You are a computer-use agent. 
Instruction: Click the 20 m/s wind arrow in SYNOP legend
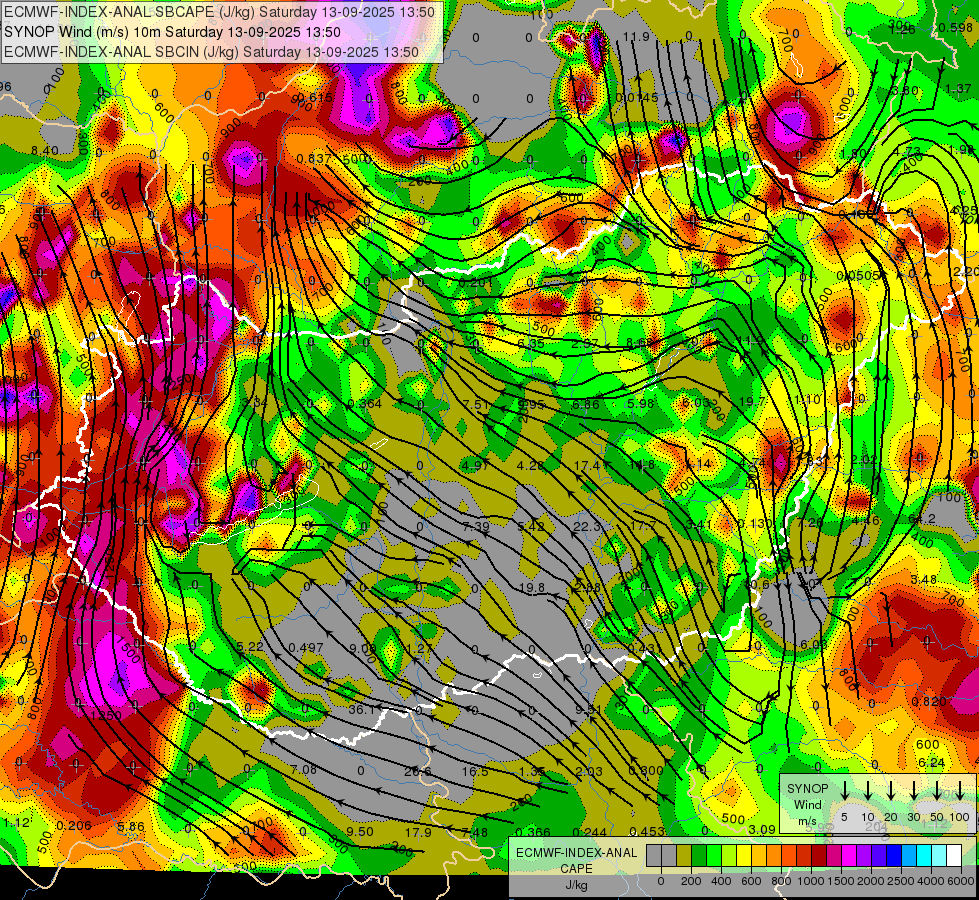(x=891, y=791)
